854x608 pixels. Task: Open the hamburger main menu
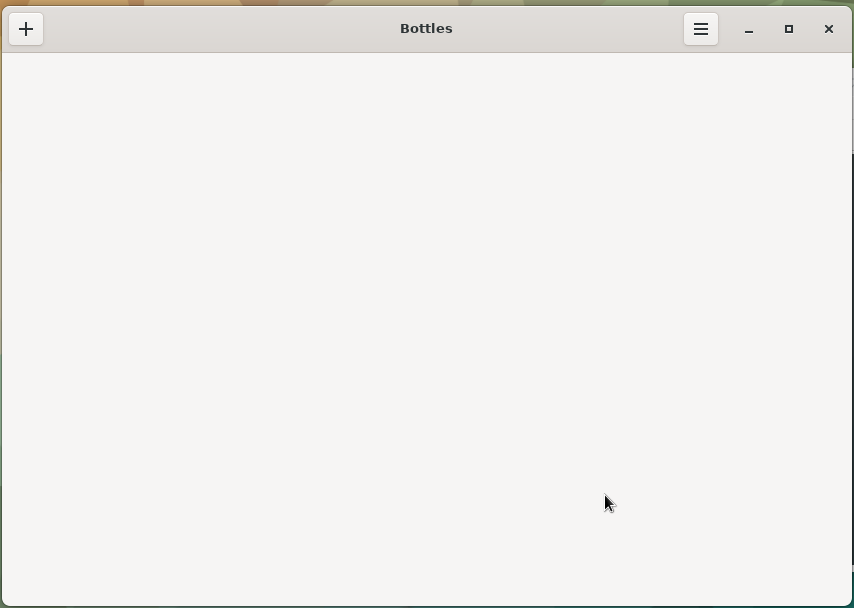(x=700, y=29)
